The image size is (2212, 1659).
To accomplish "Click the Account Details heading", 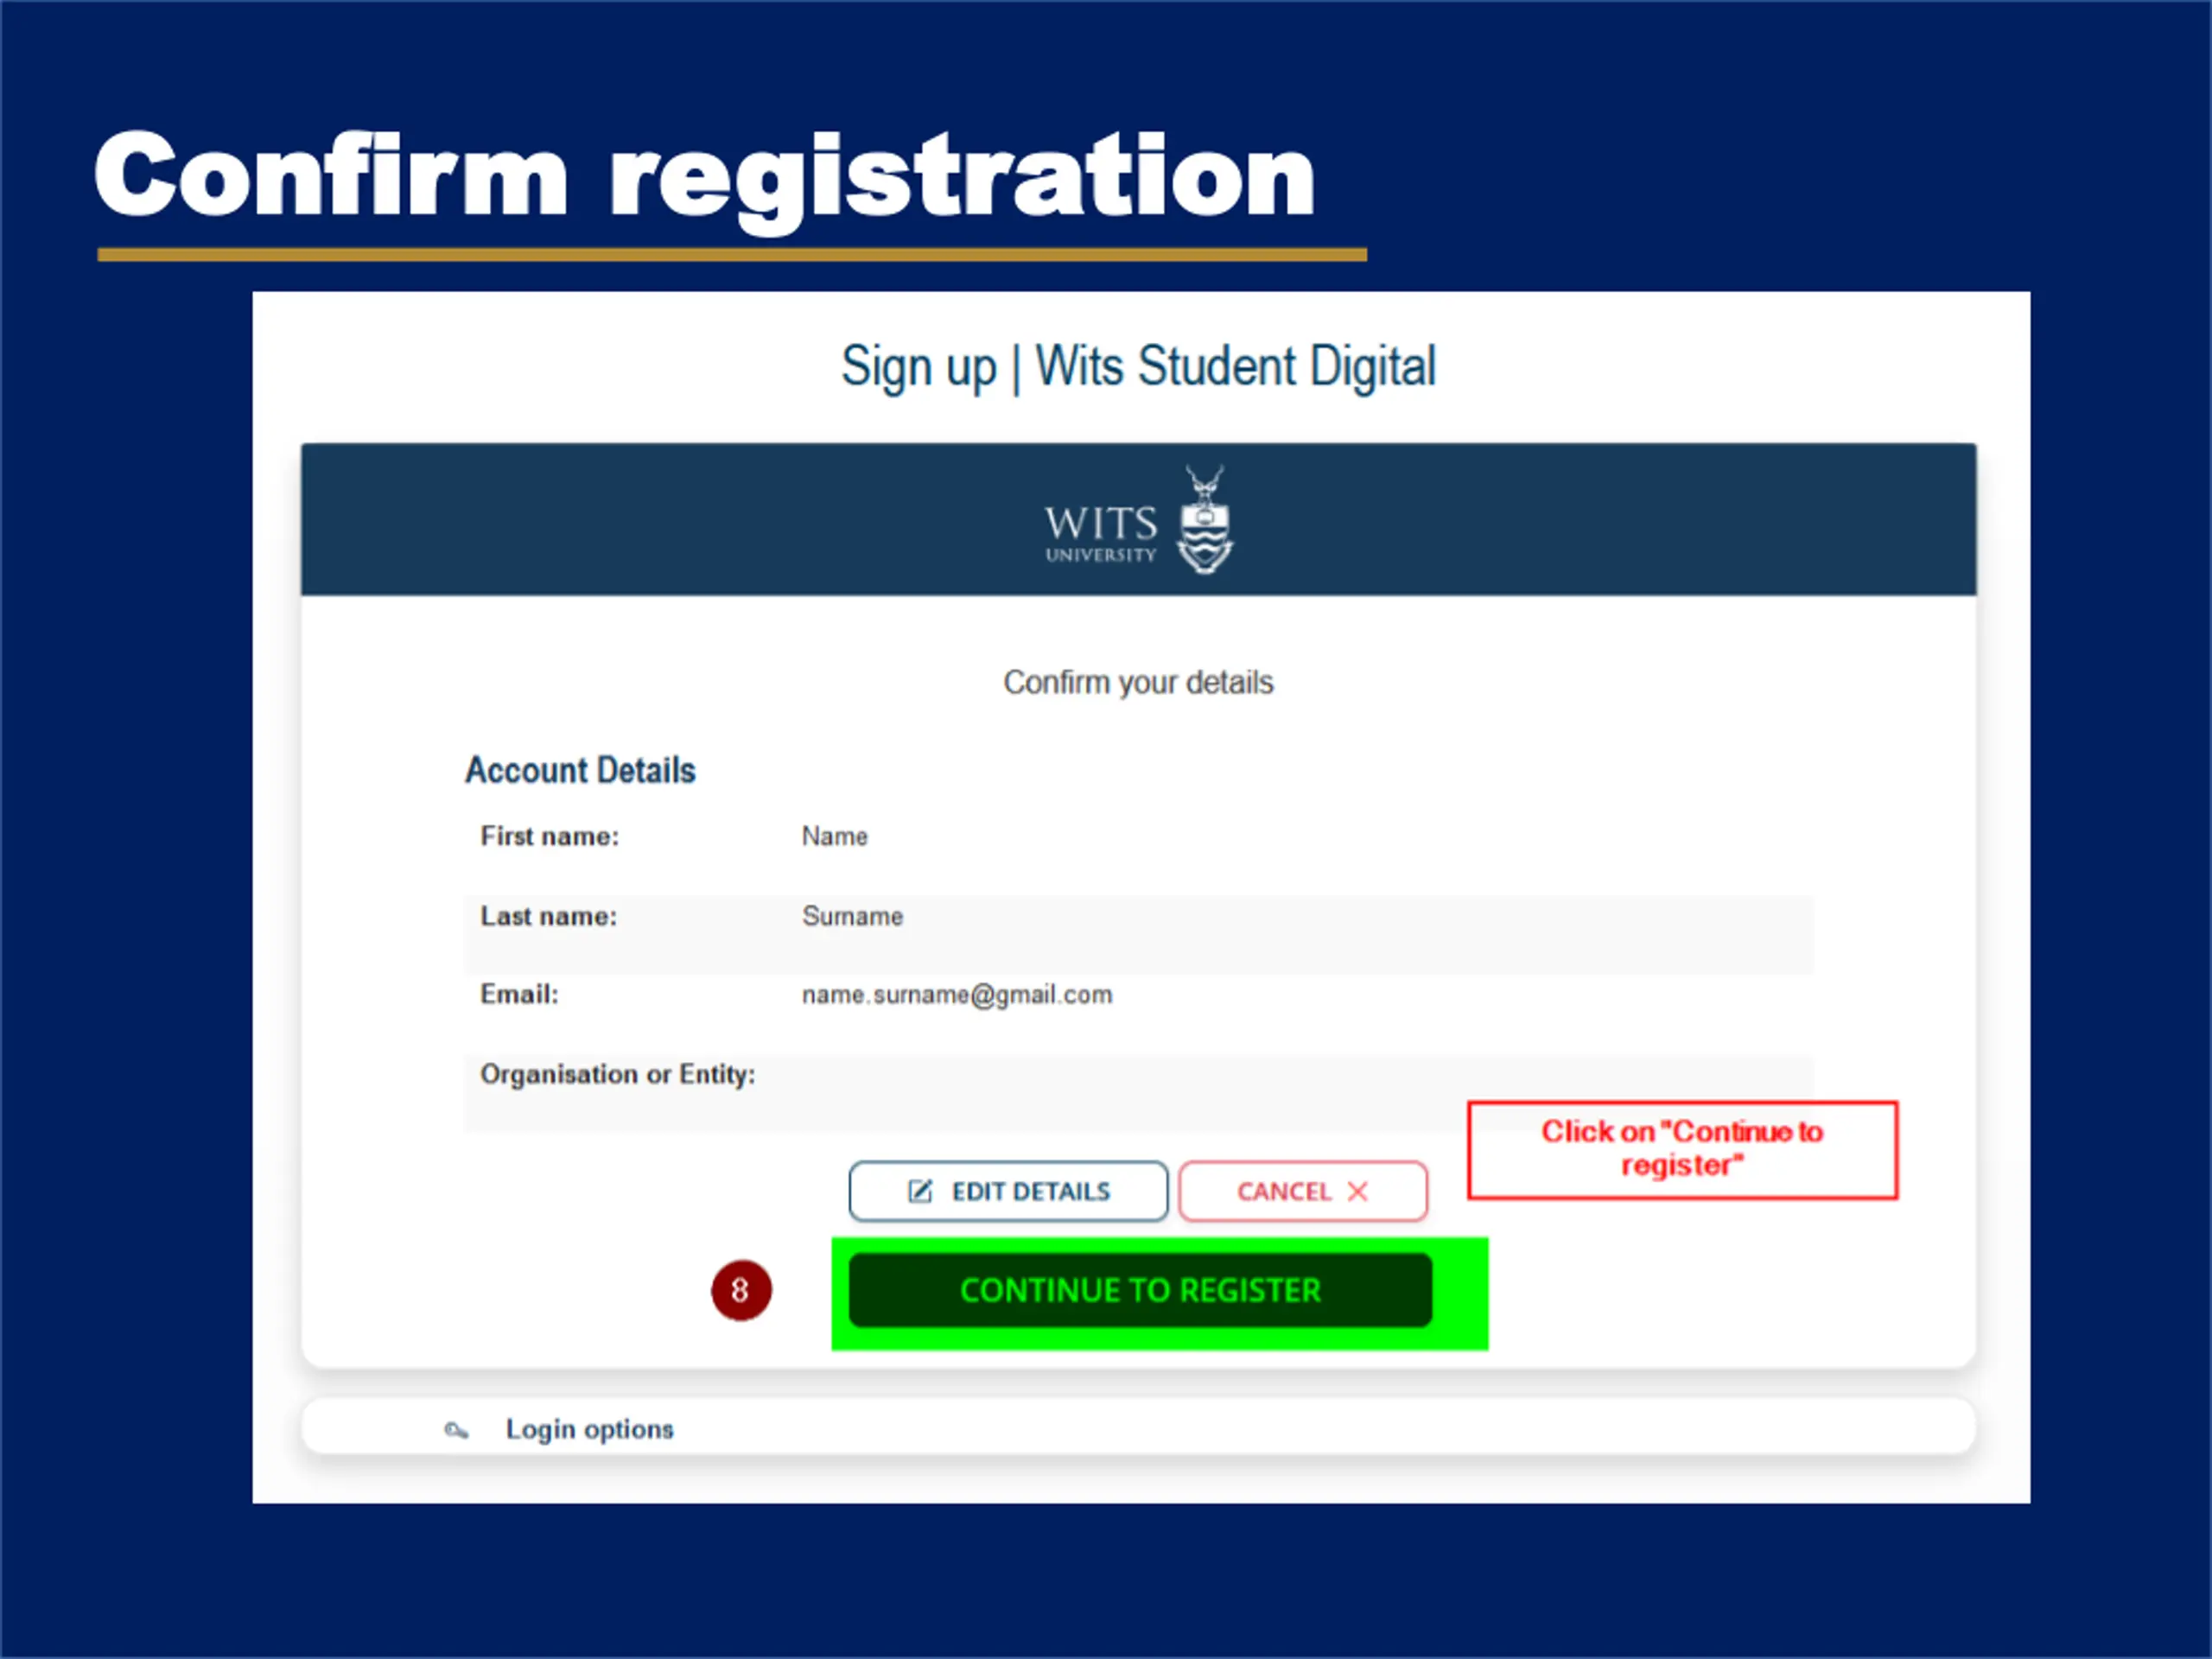I will click(x=580, y=770).
